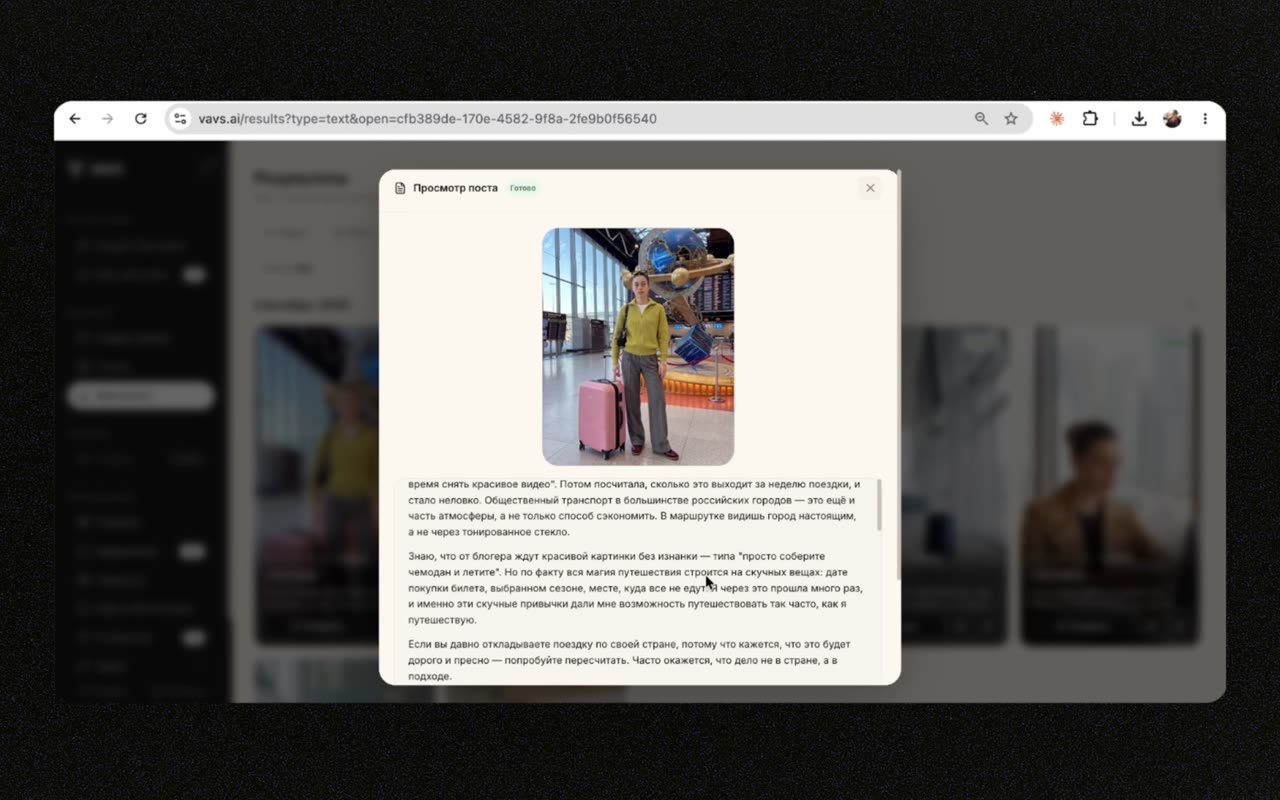1280x800 pixels.
Task: Open the Extensions puzzle-piece menu
Action: click(x=1090, y=119)
